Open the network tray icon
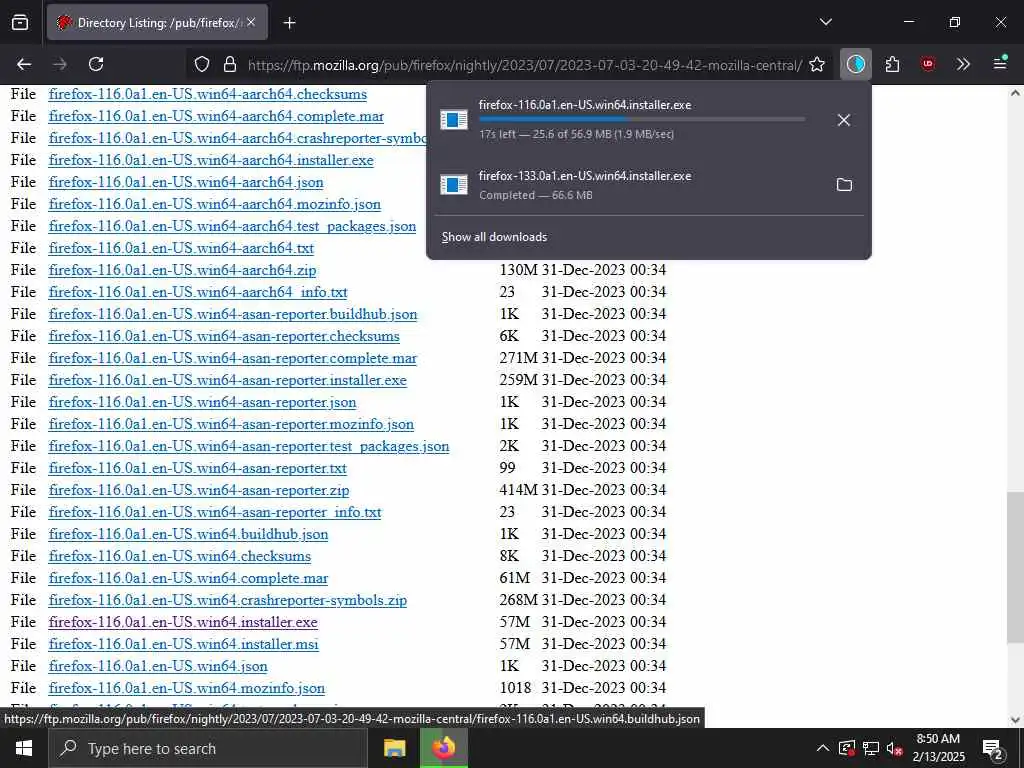 coord(871,749)
